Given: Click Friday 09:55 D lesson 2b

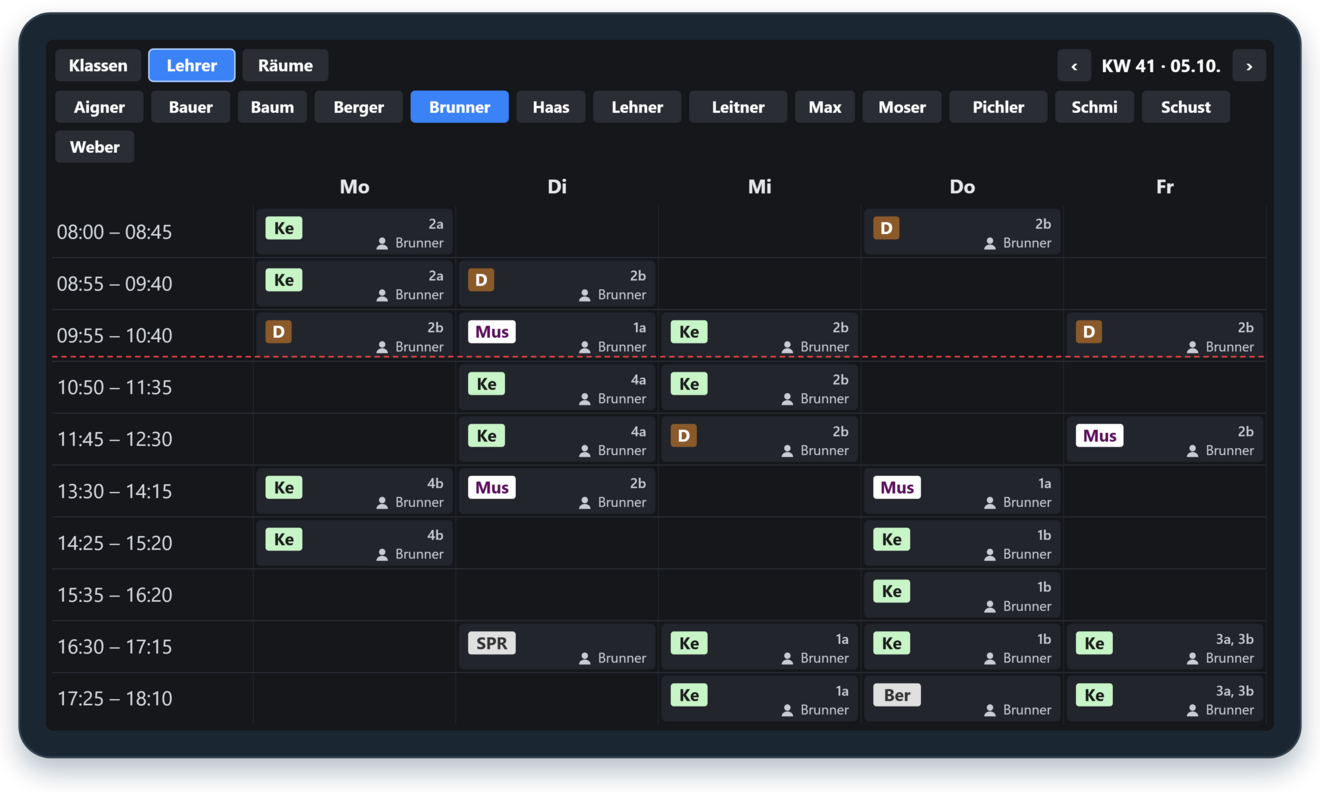Looking at the screenshot, I should point(1165,336).
